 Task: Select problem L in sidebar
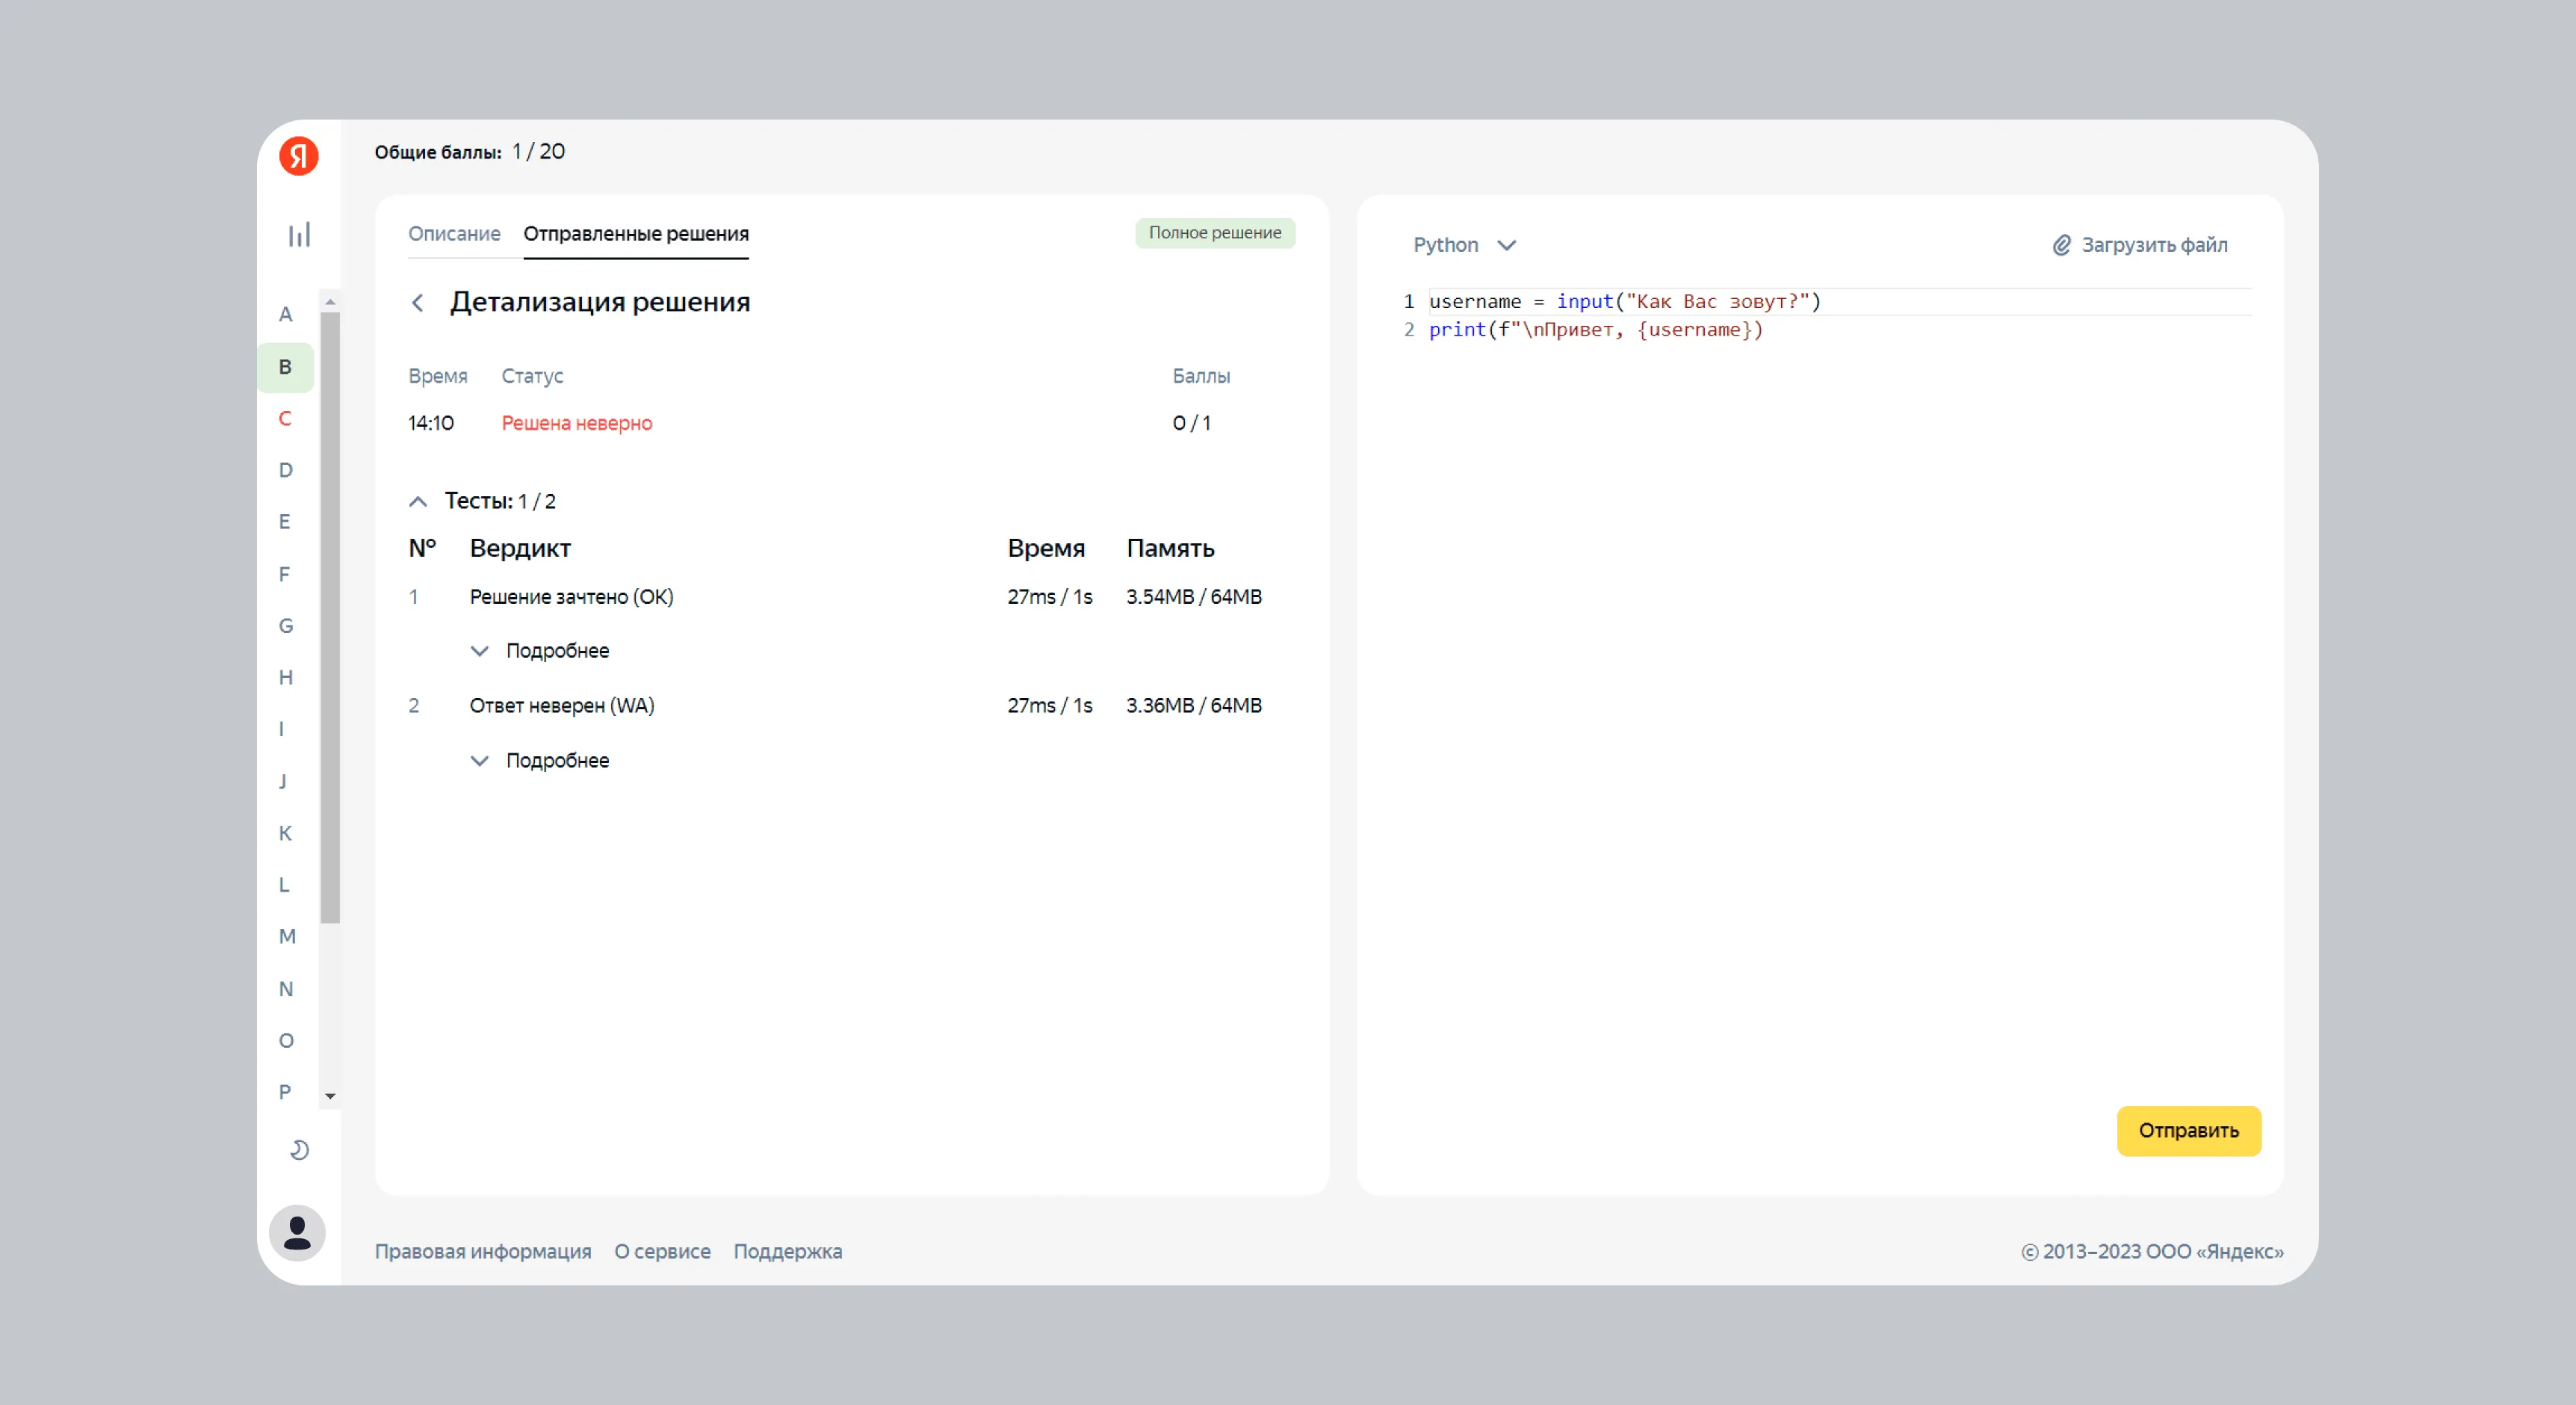point(284,885)
